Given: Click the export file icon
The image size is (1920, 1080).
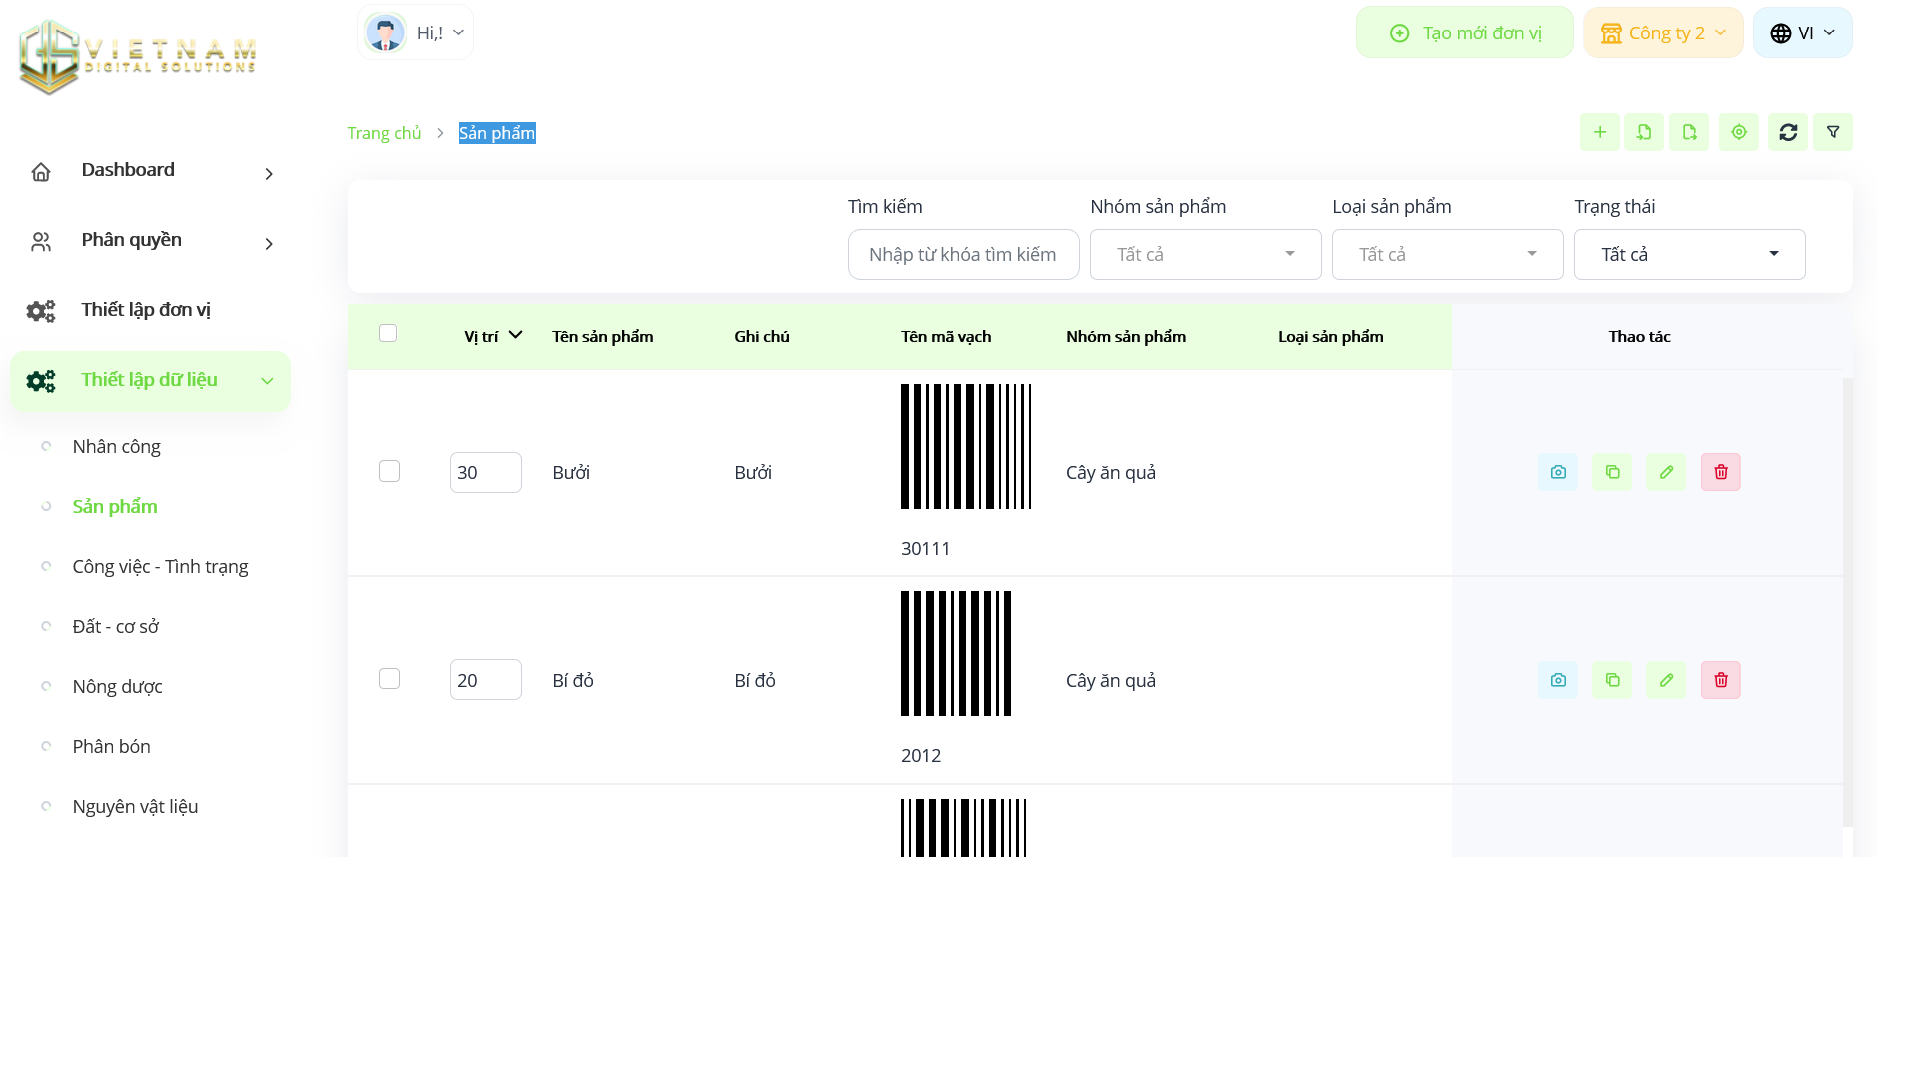Looking at the screenshot, I should tap(1688, 132).
